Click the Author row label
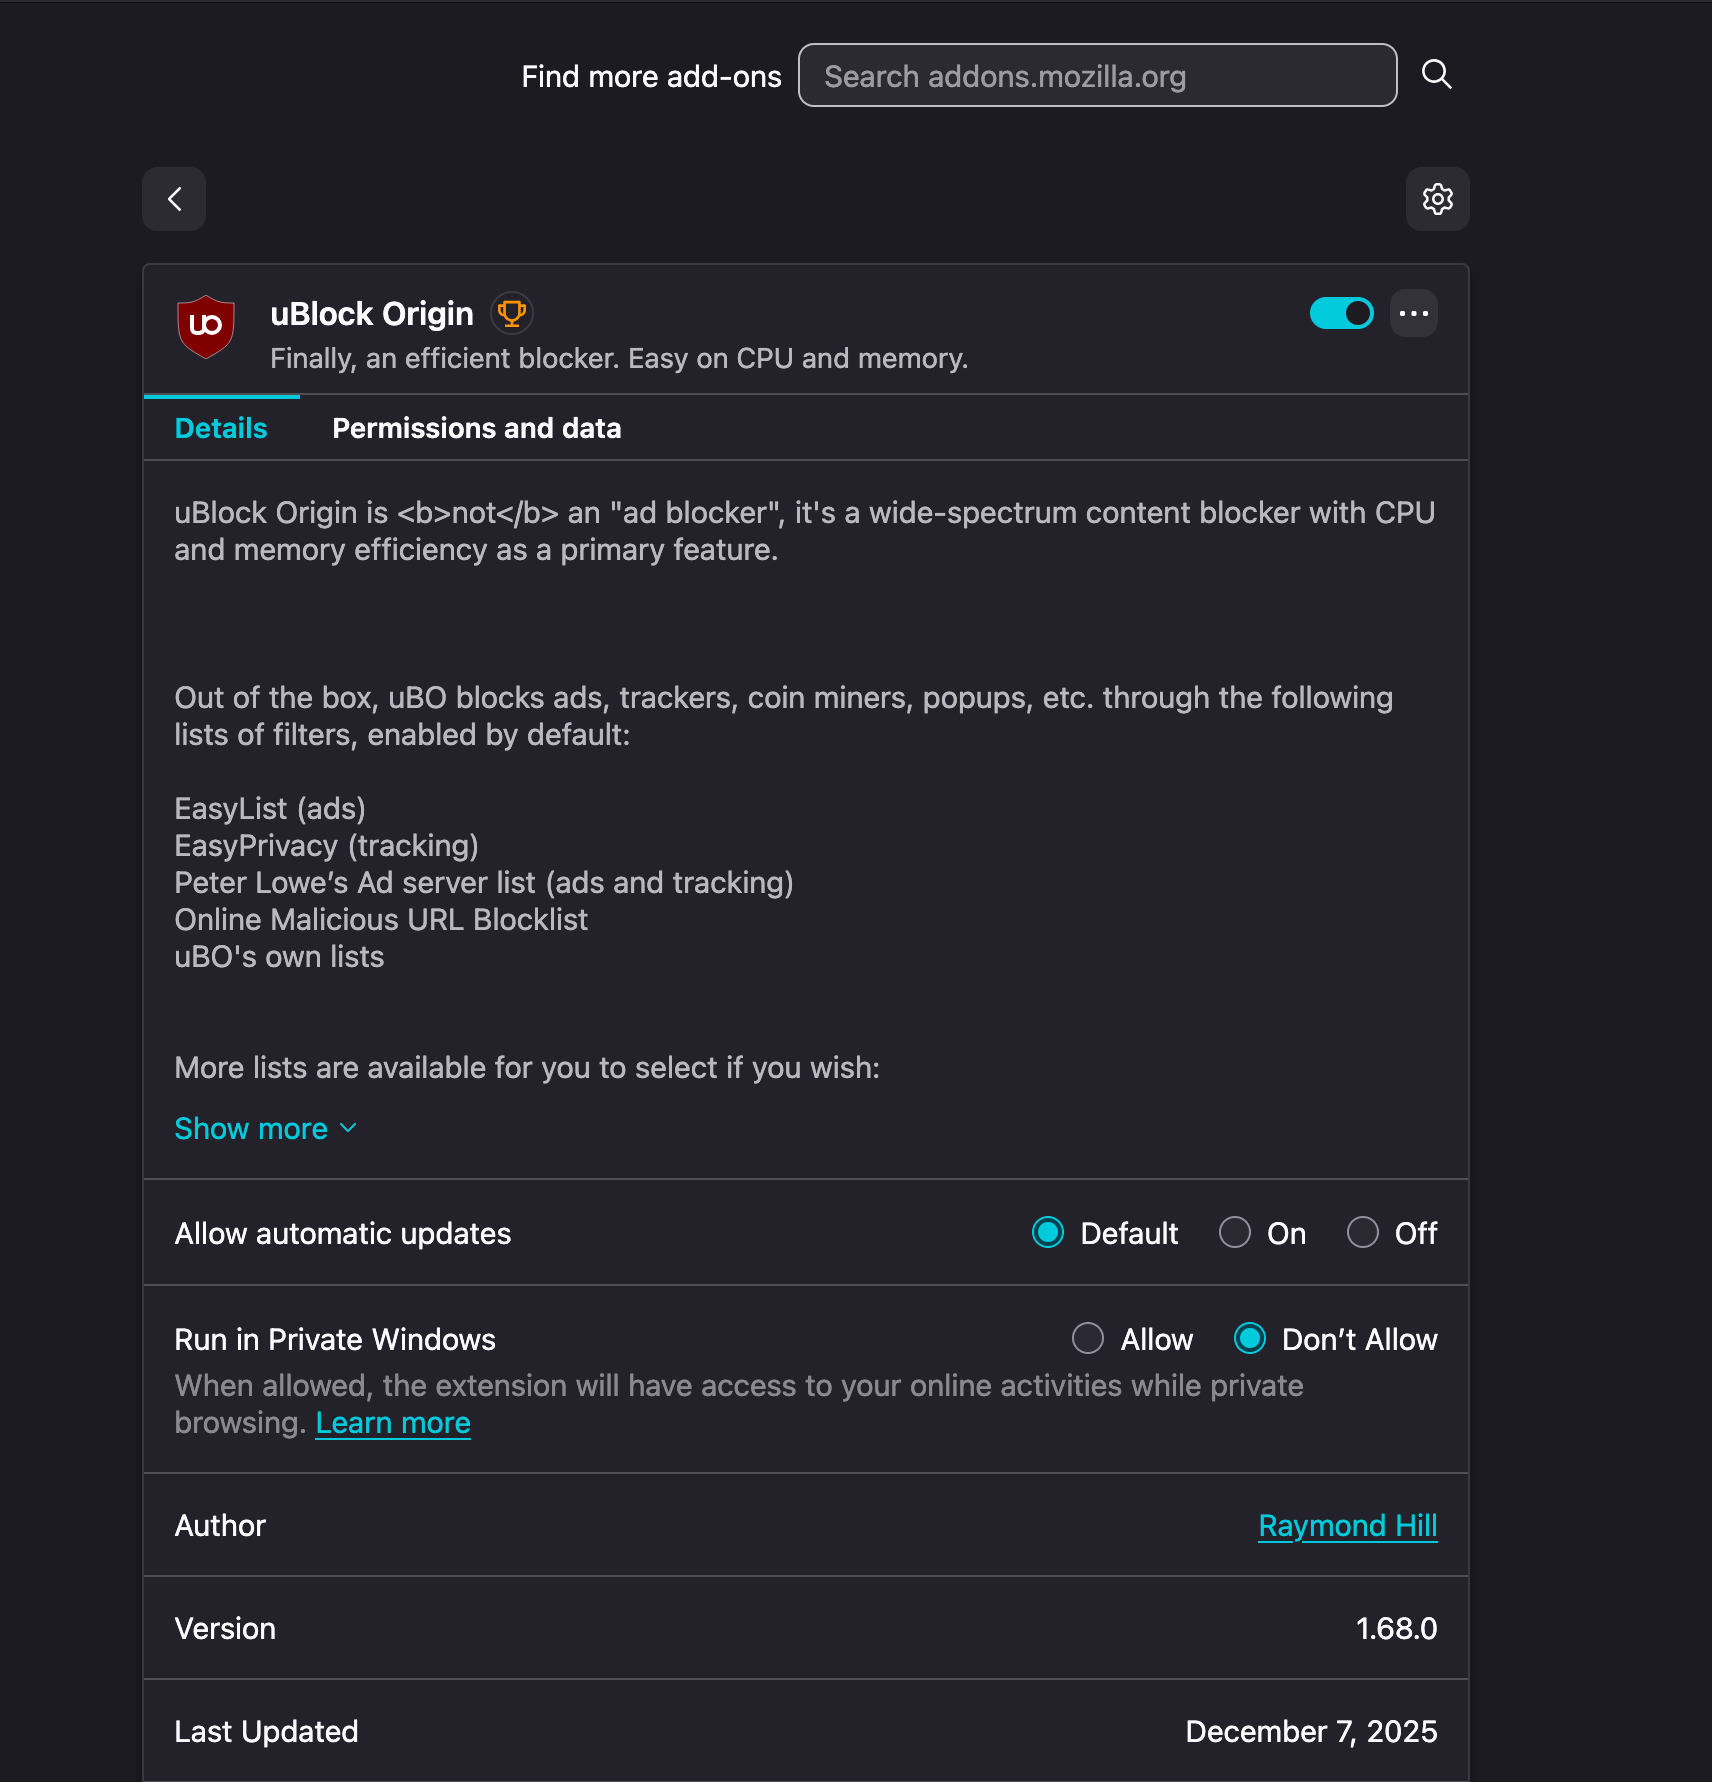 (220, 1526)
